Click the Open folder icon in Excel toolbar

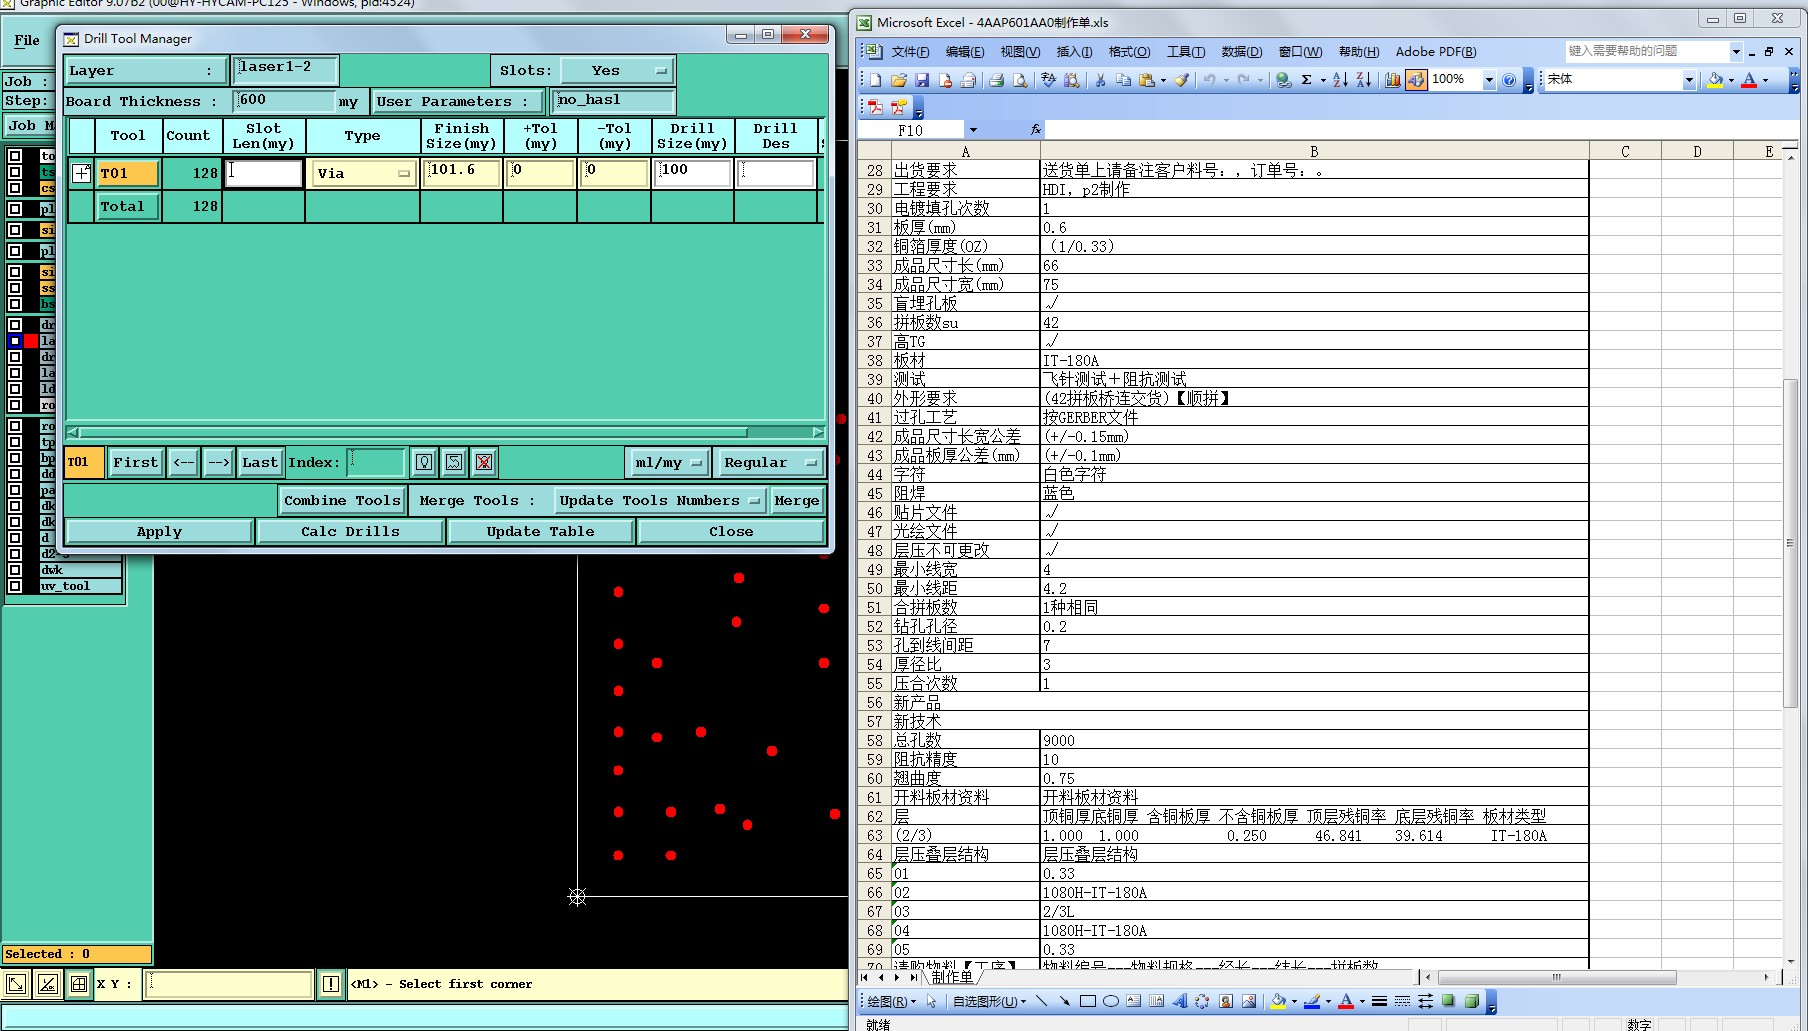pos(899,80)
